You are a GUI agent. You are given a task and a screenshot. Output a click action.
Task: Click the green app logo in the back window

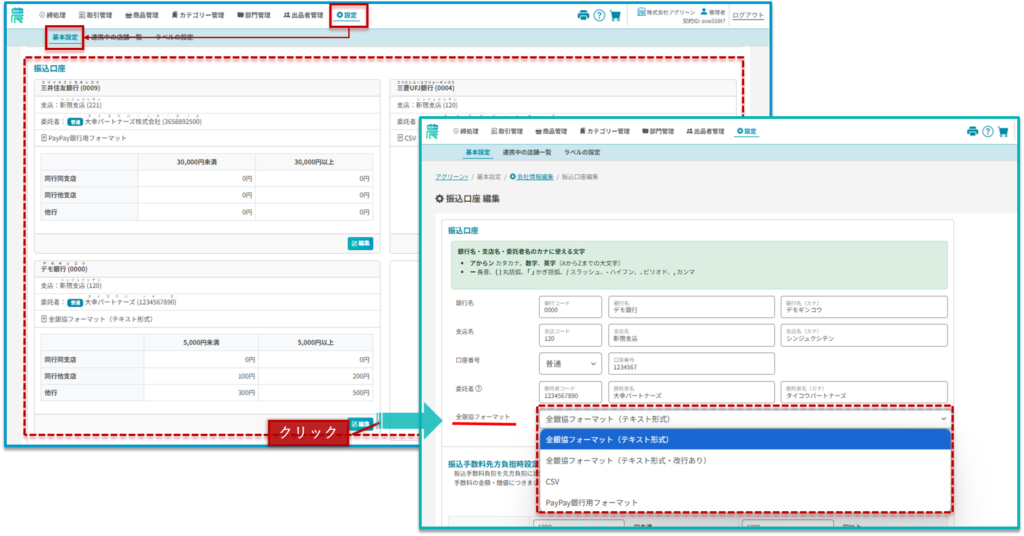(17, 14)
